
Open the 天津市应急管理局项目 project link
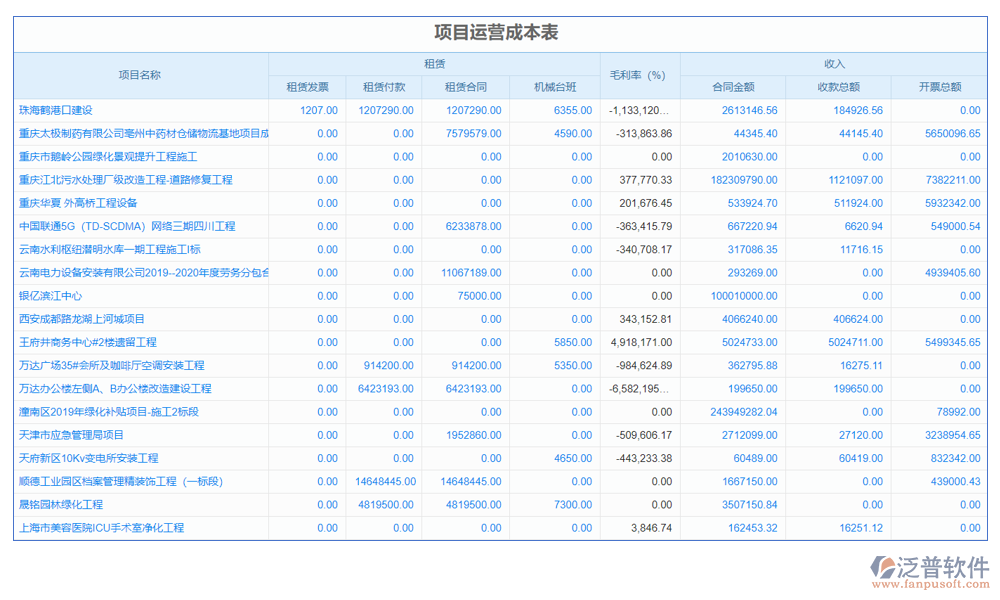coord(72,435)
